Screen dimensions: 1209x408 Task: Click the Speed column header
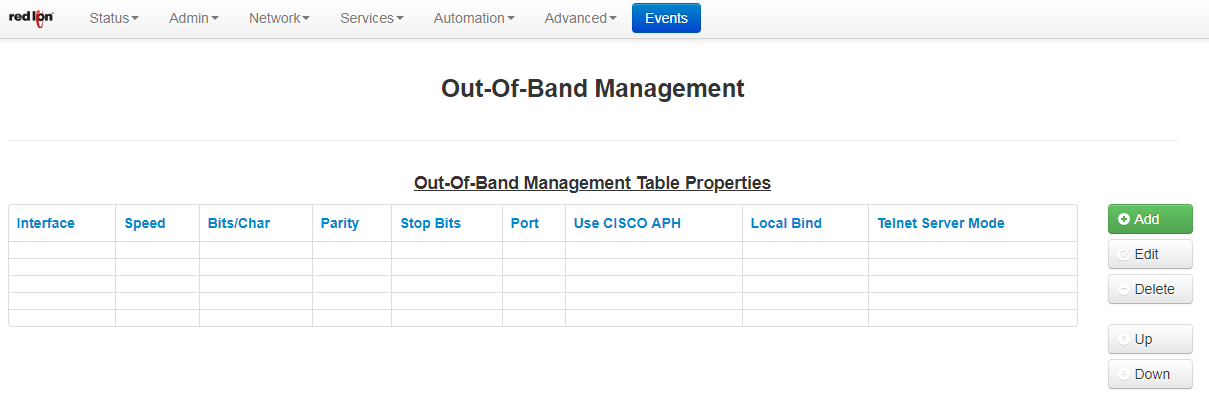[145, 223]
